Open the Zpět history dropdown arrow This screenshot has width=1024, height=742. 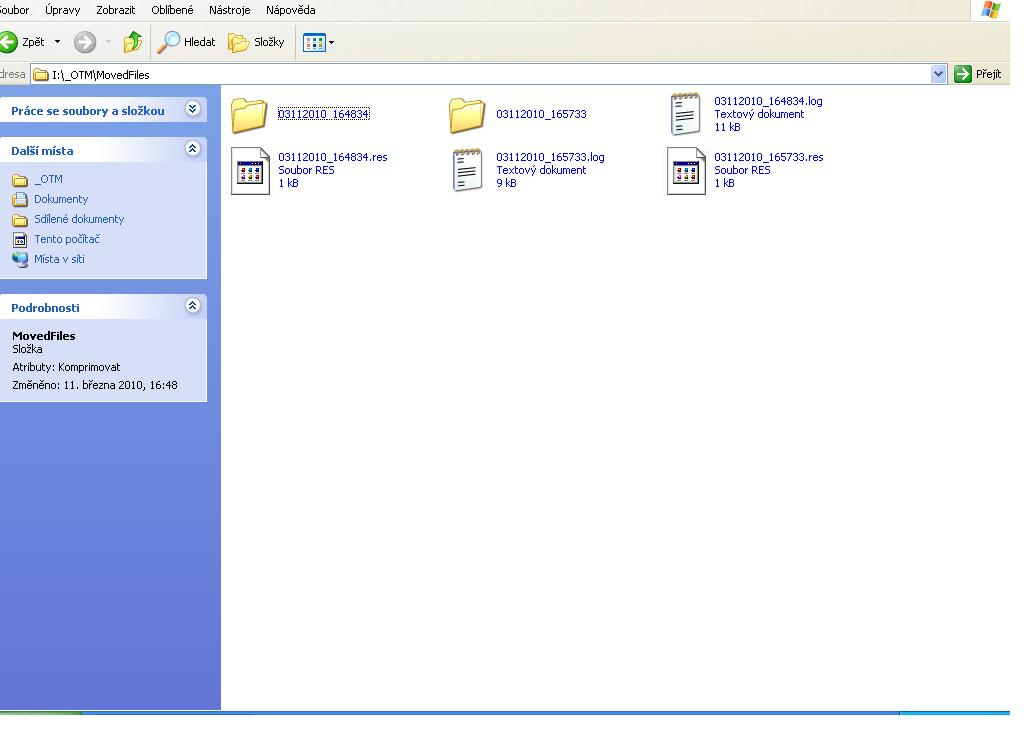[x=57, y=42]
